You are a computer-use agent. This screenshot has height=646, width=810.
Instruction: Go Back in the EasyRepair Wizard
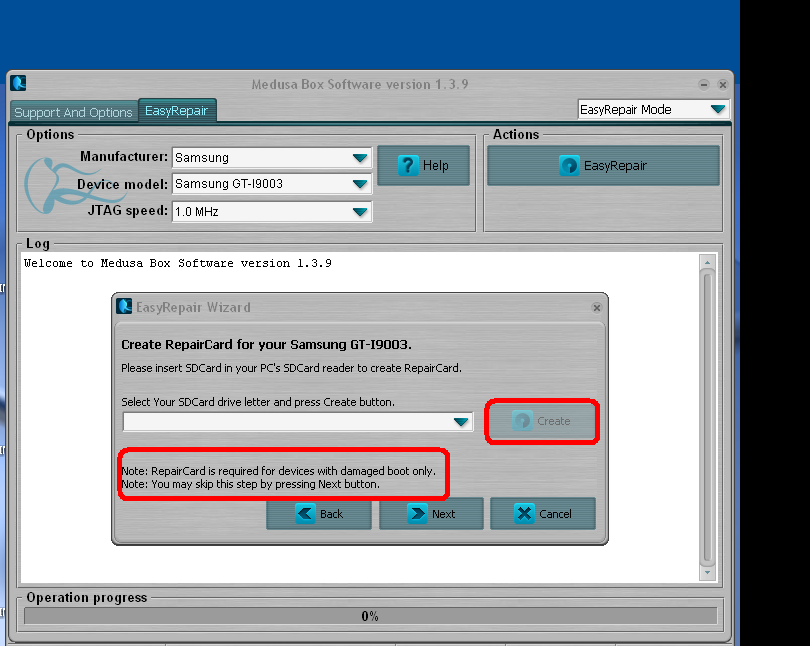pos(319,514)
